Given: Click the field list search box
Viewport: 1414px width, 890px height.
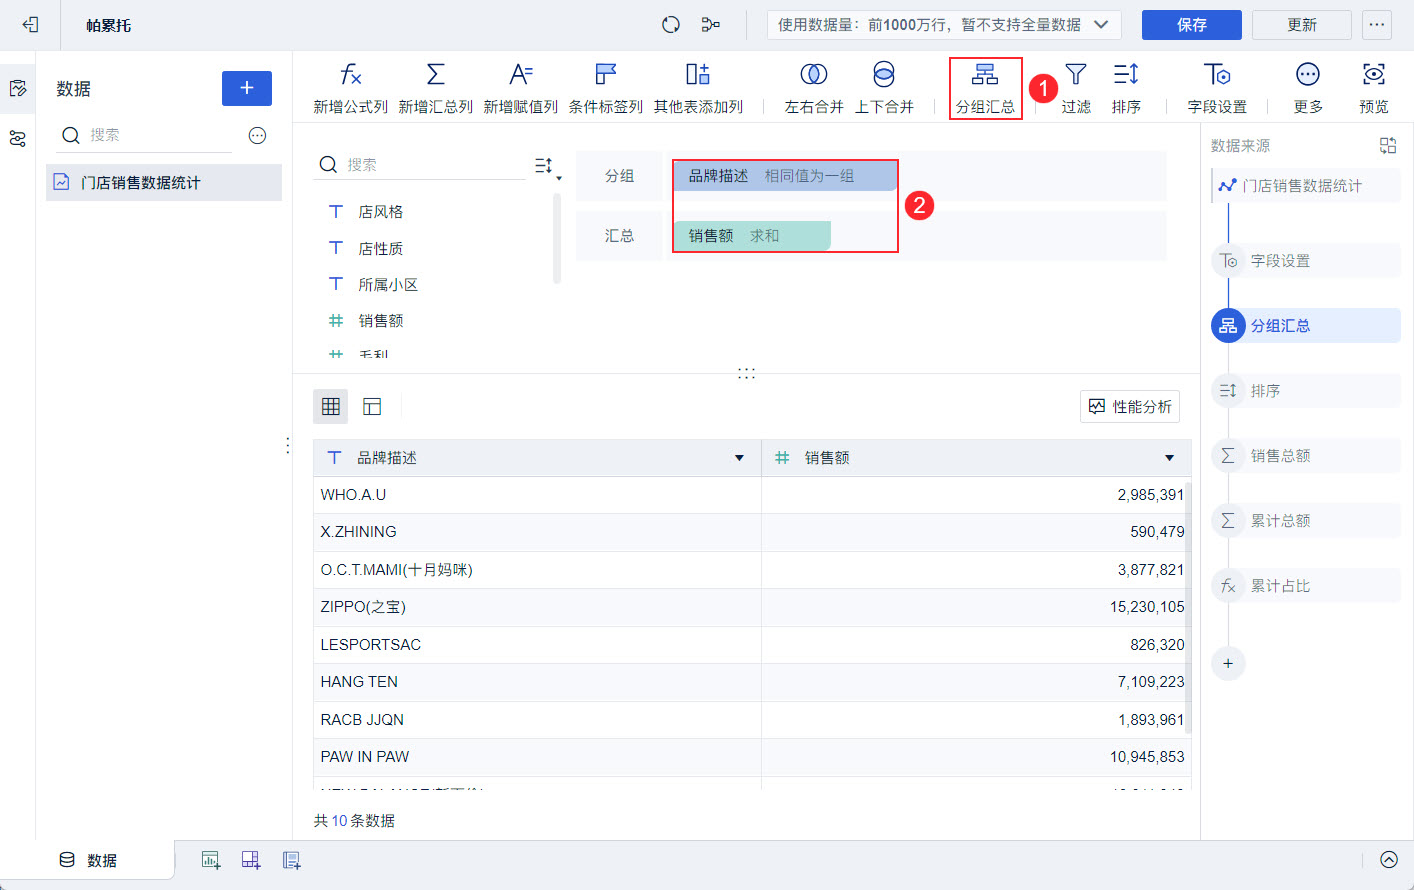Looking at the screenshot, I should pyautogui.click(x=420, y=165).
